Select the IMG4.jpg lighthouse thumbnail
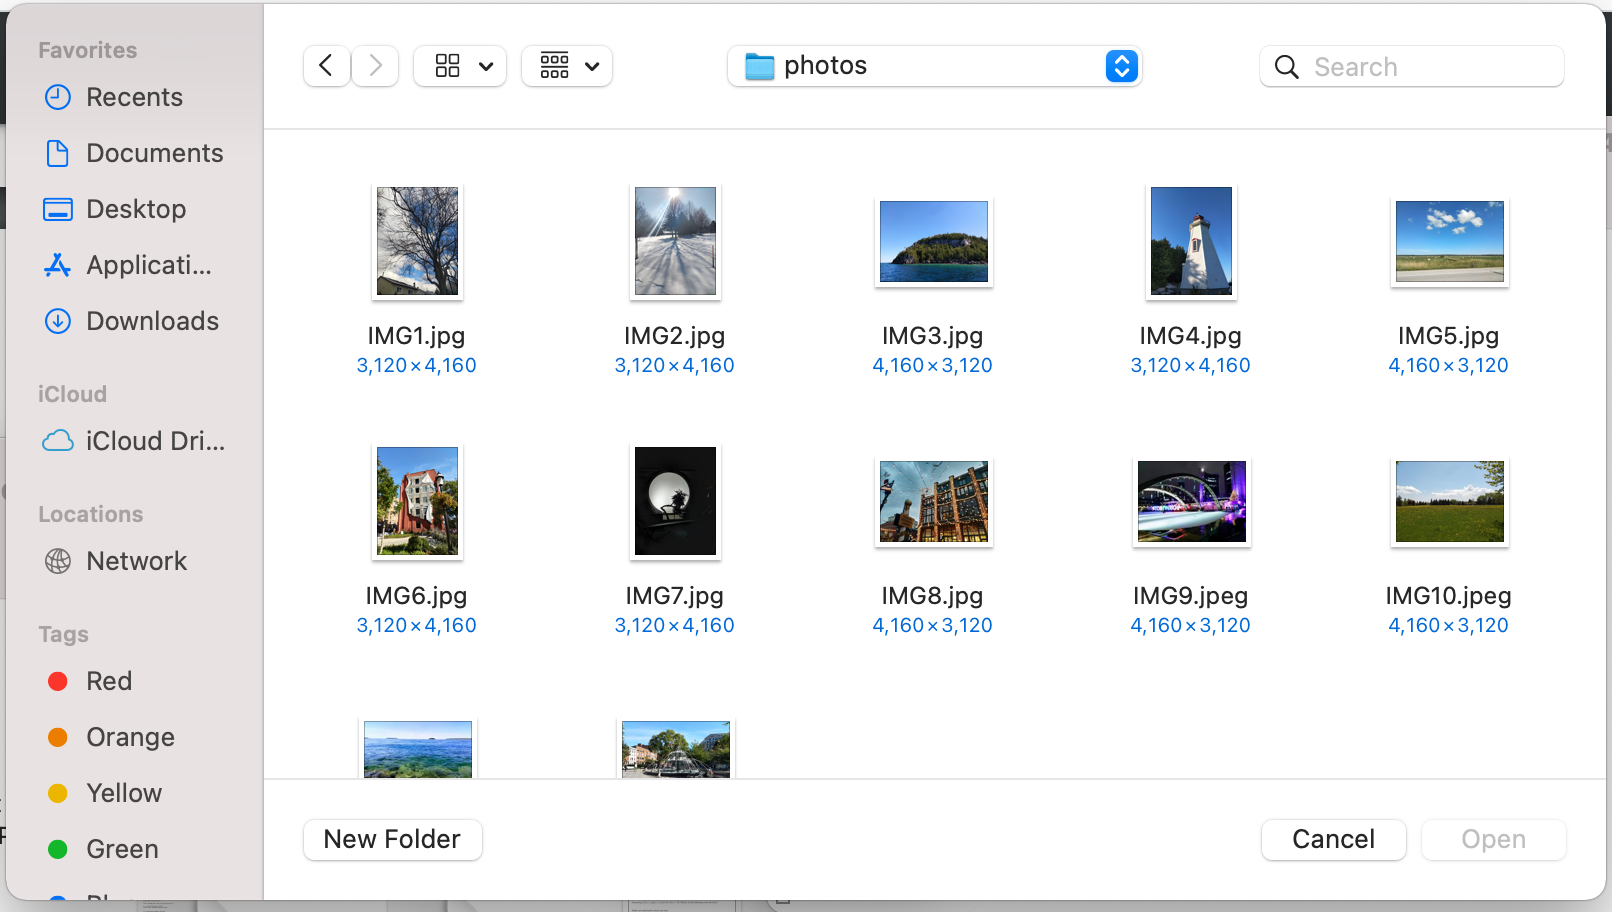Screen dimensions: 1612x912 (x=1191, y=241)
